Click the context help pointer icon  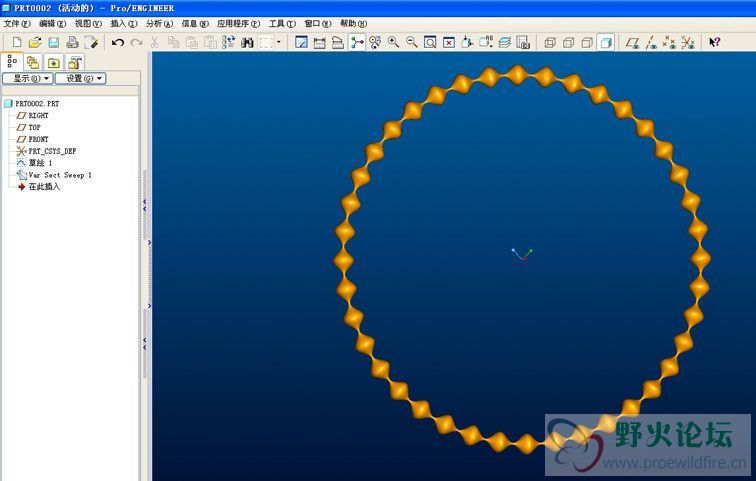[715, 42]
